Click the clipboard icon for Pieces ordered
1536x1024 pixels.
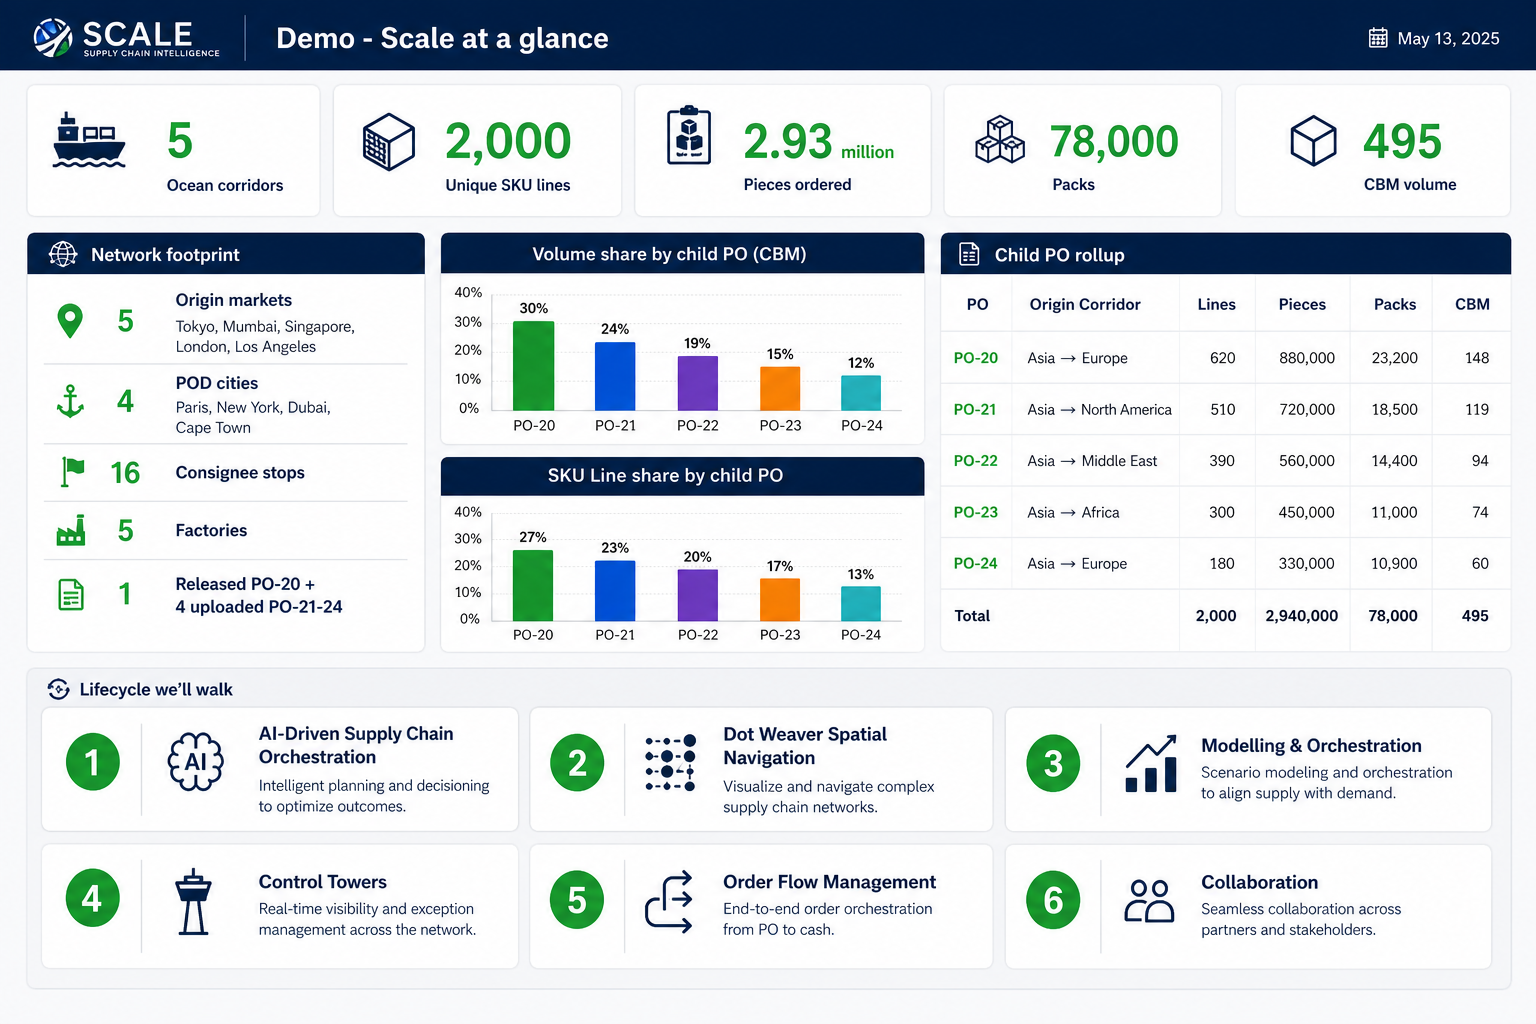[689, 135]
